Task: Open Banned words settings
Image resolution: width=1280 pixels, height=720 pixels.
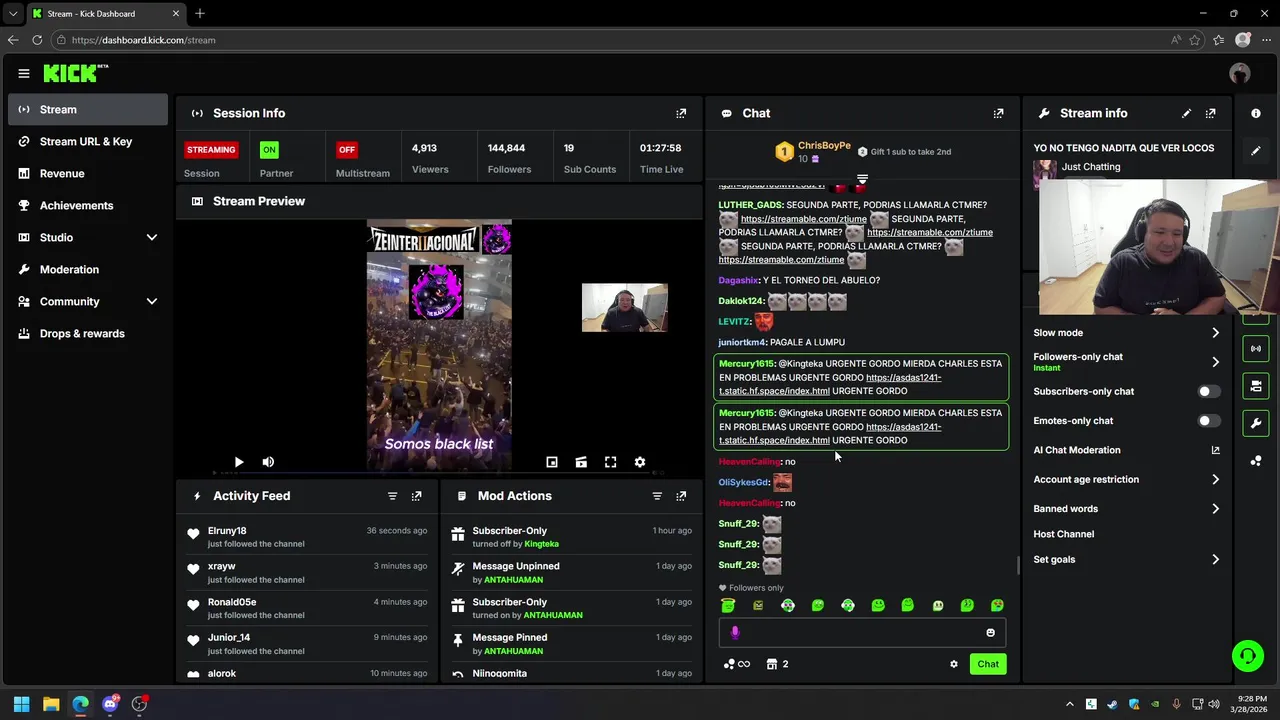Action: click(x=1127, y=509)
